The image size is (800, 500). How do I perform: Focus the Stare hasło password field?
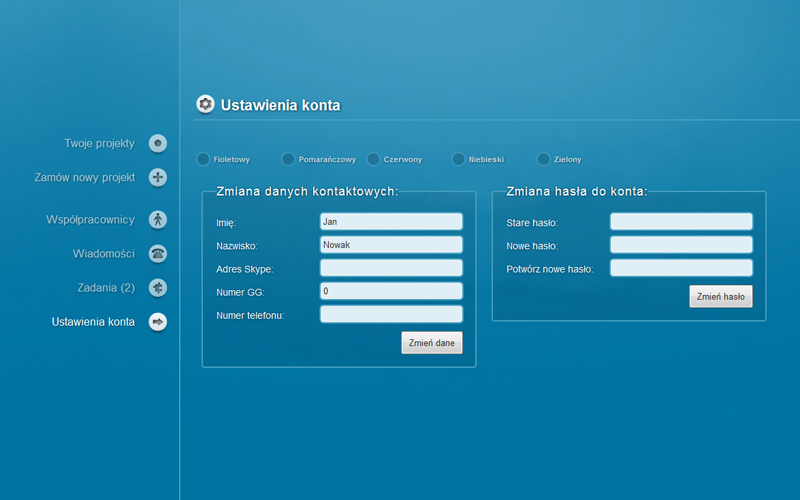pyautogui.click(x=681, y=221)
